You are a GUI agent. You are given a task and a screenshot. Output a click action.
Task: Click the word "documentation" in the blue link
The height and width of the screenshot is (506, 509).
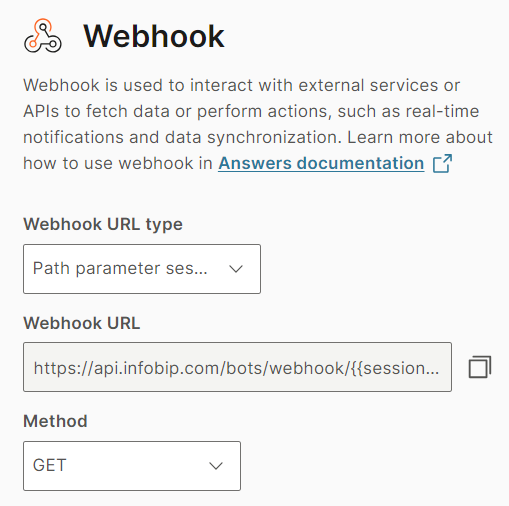pos(360,163)
